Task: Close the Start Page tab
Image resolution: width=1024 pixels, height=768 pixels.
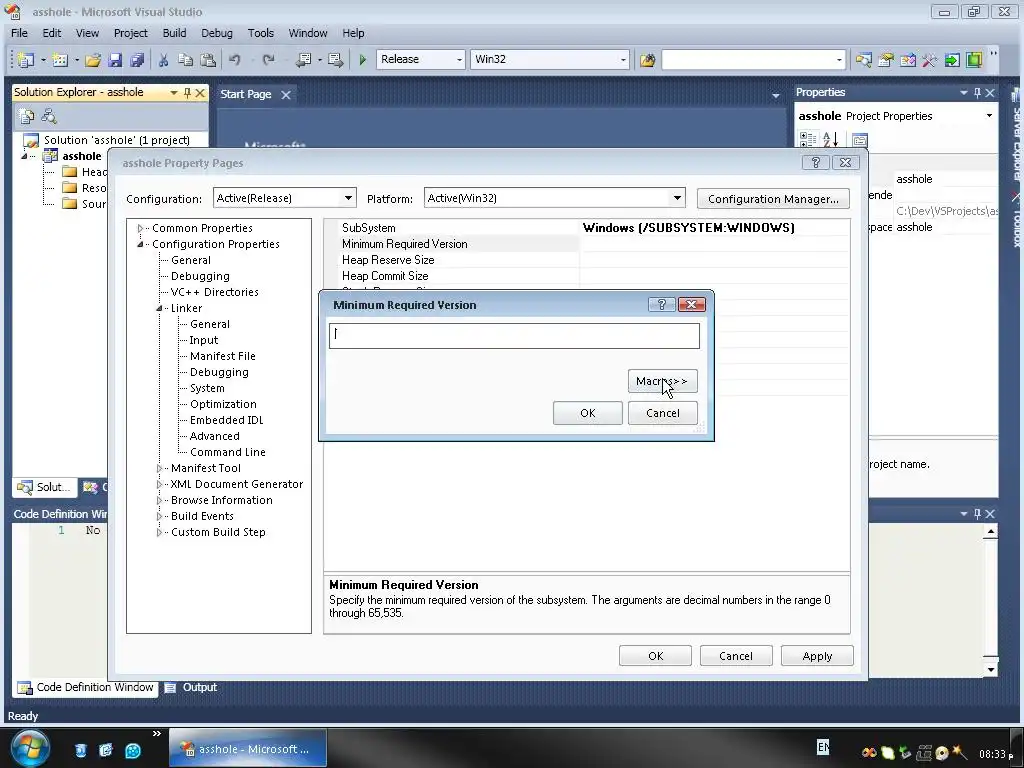Action: 285,95
